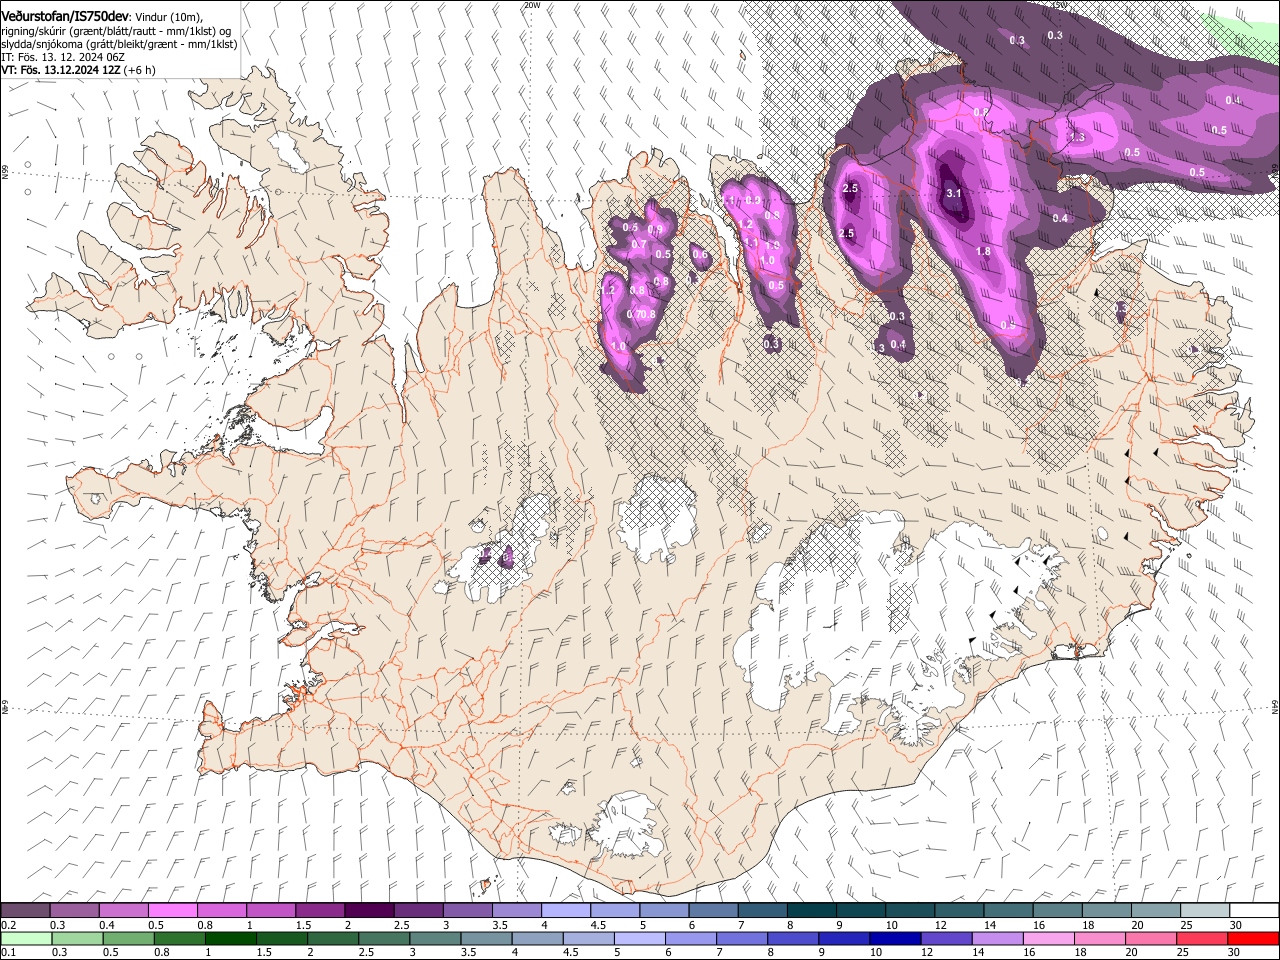The width and height of the screenshot is (1280, 960).
Task: Select the magenta 1 swatch in snow legend
Action: 270,911
